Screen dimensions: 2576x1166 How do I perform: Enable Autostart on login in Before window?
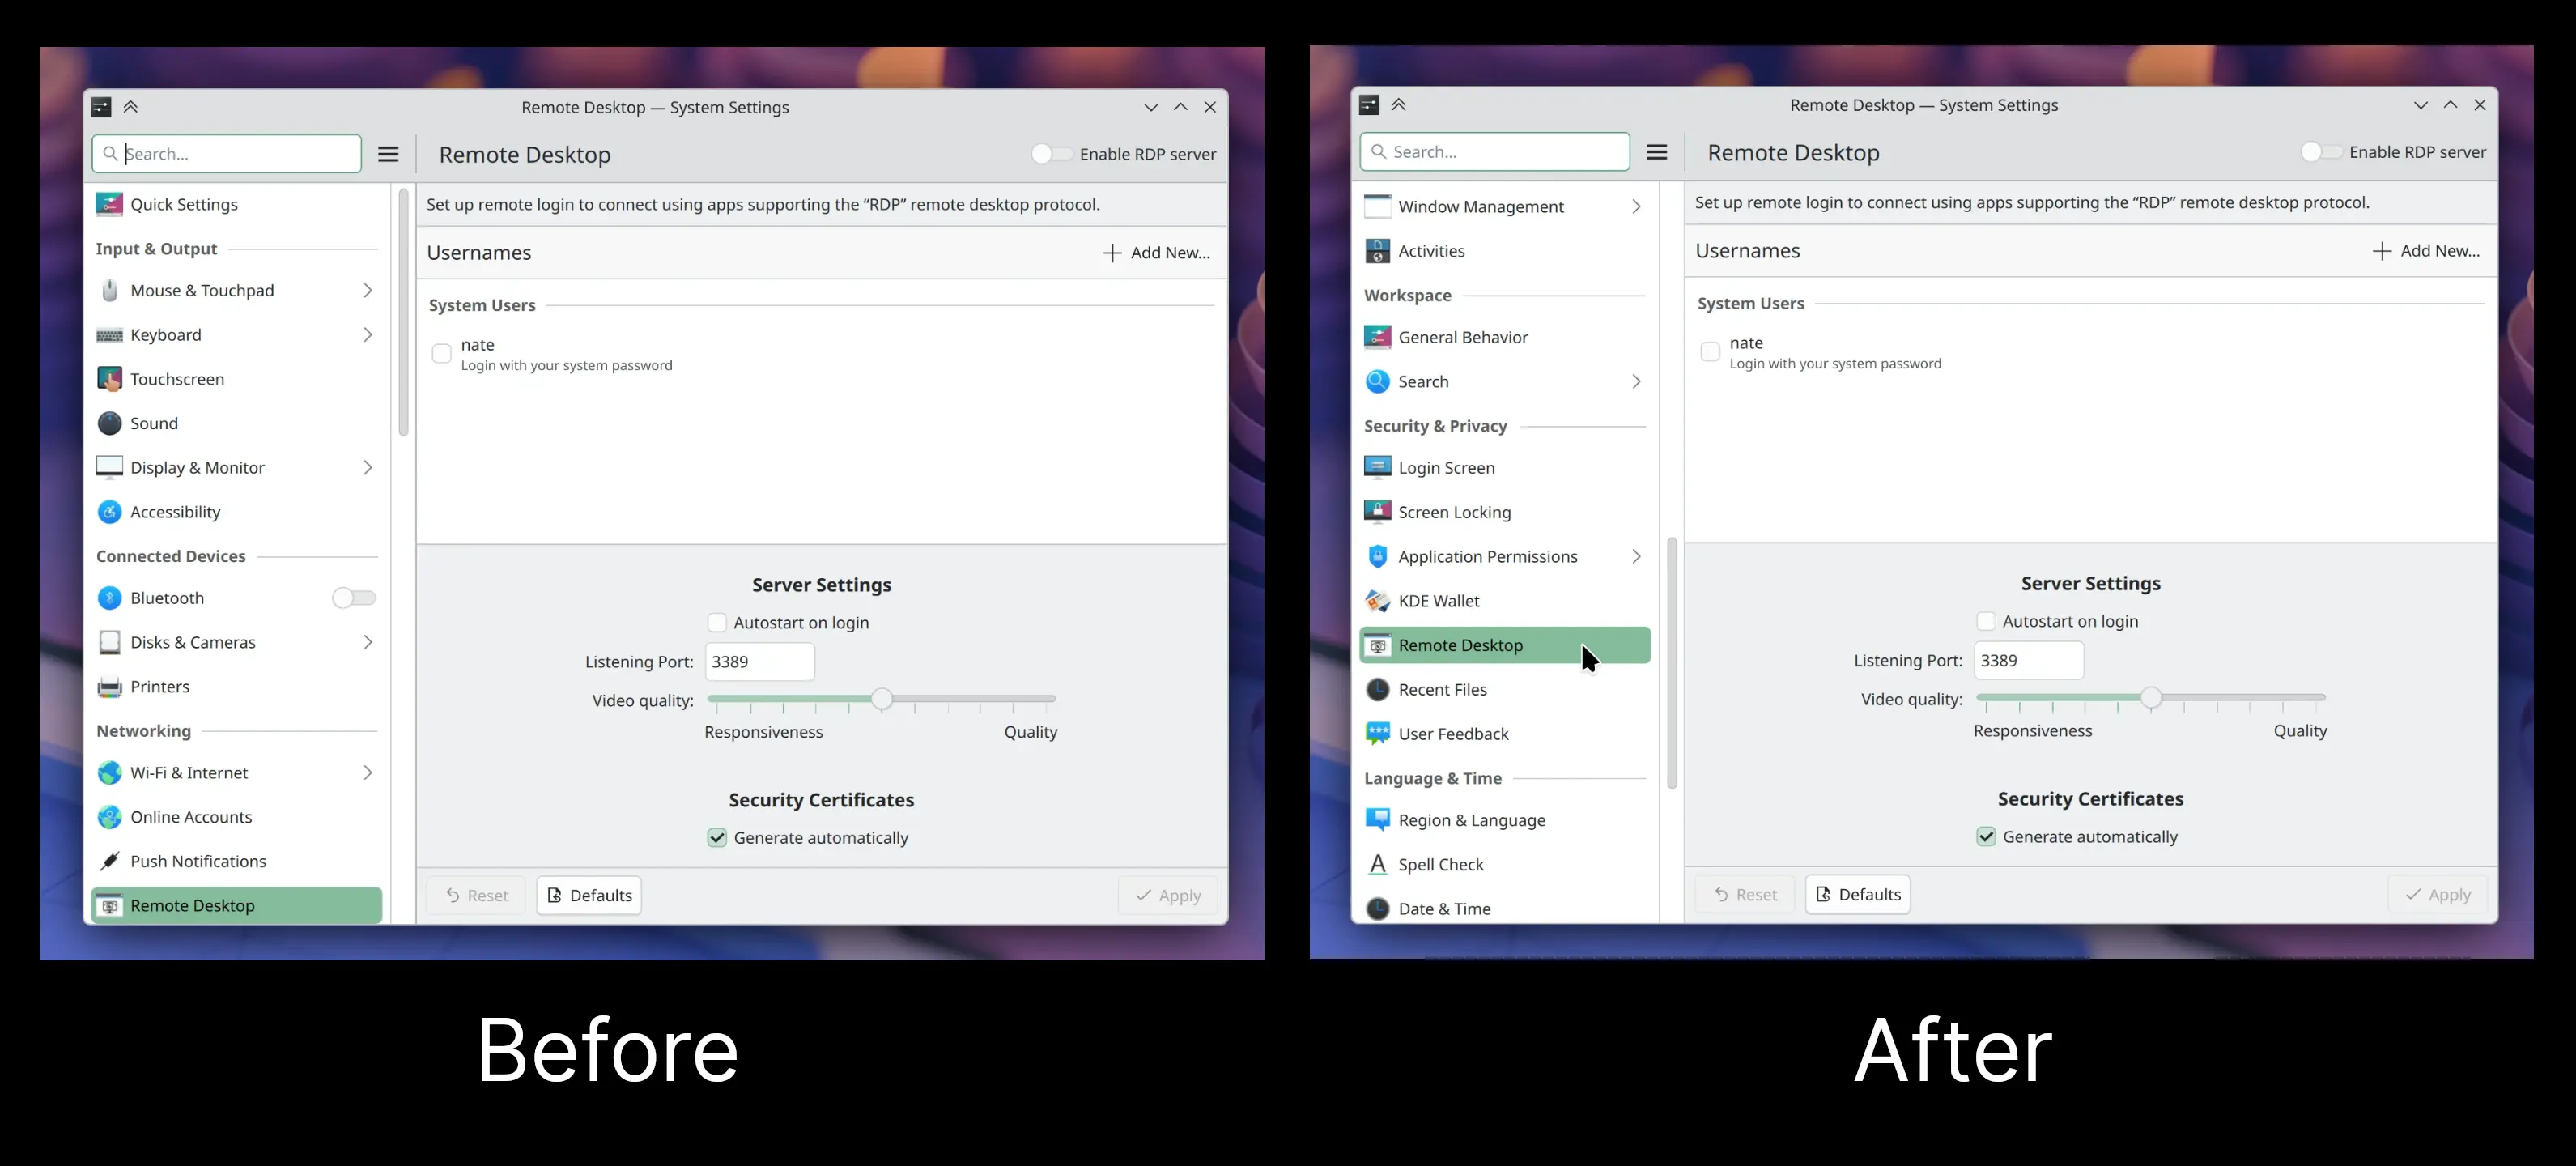coord(717,622)
